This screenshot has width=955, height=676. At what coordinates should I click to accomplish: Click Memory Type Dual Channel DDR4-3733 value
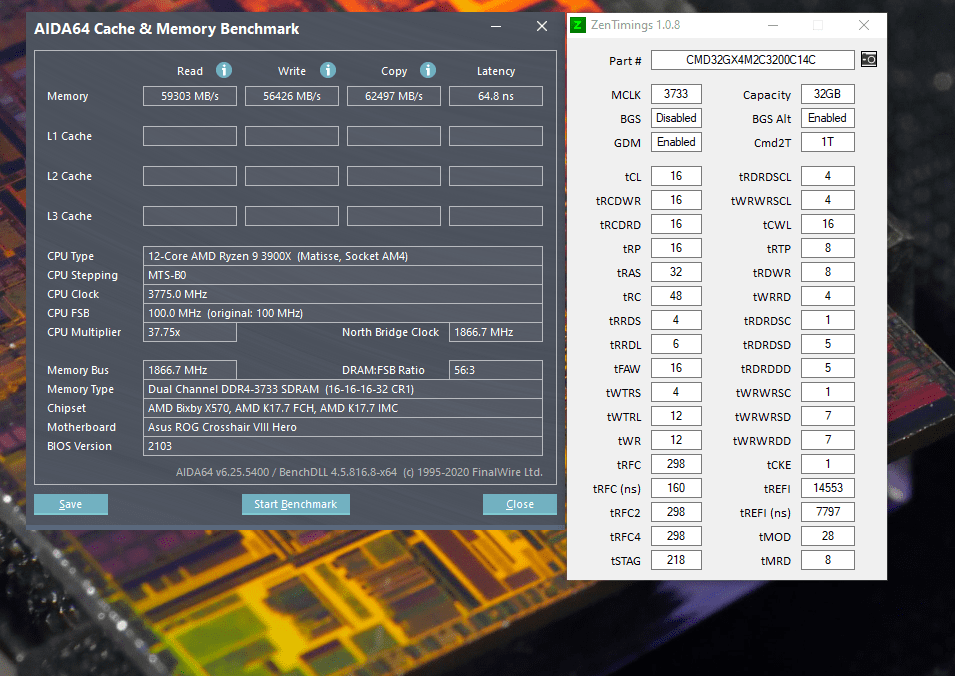[342, 389]
